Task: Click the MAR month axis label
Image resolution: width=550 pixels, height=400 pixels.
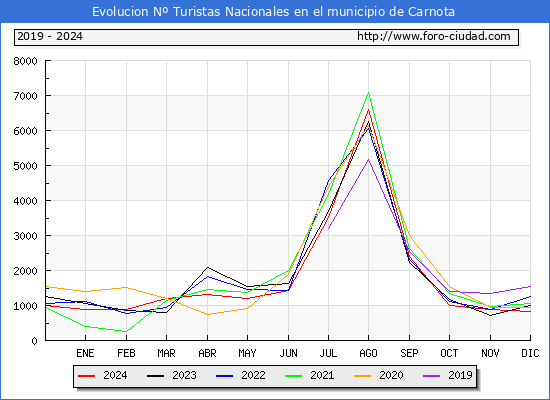Action: [166, 353]
